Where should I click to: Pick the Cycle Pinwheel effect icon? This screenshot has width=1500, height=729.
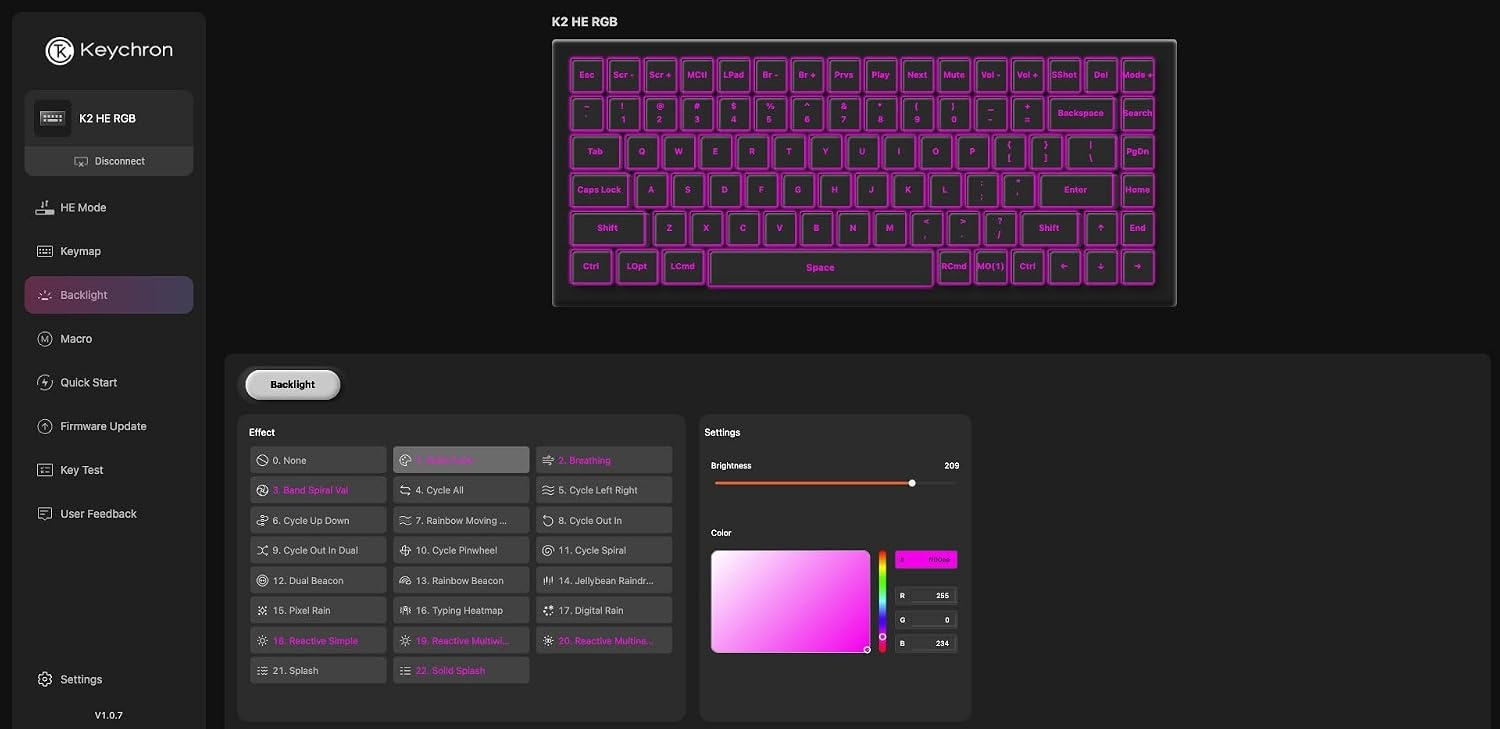(405, 550)
